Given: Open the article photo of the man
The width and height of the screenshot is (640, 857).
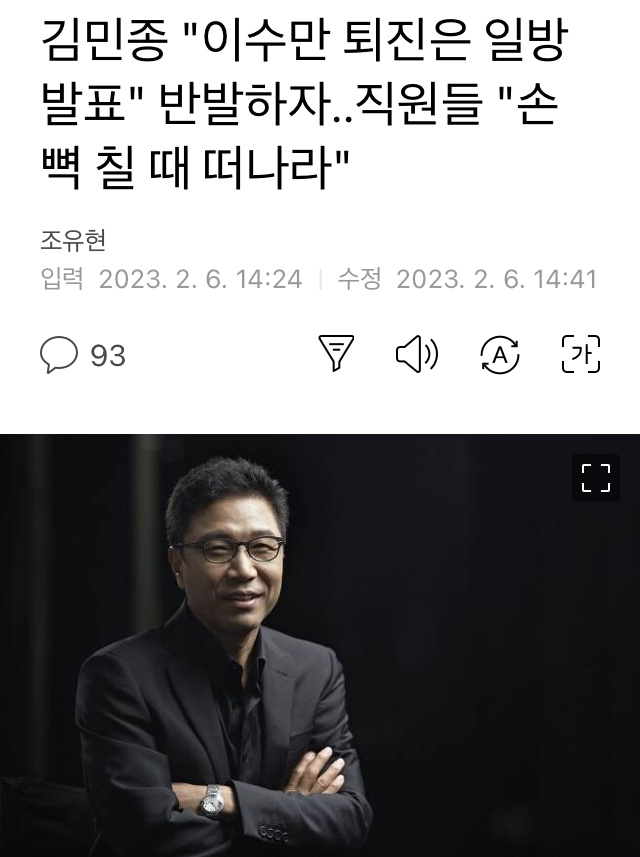Looking at the screenshot, I should pos(320,645).
